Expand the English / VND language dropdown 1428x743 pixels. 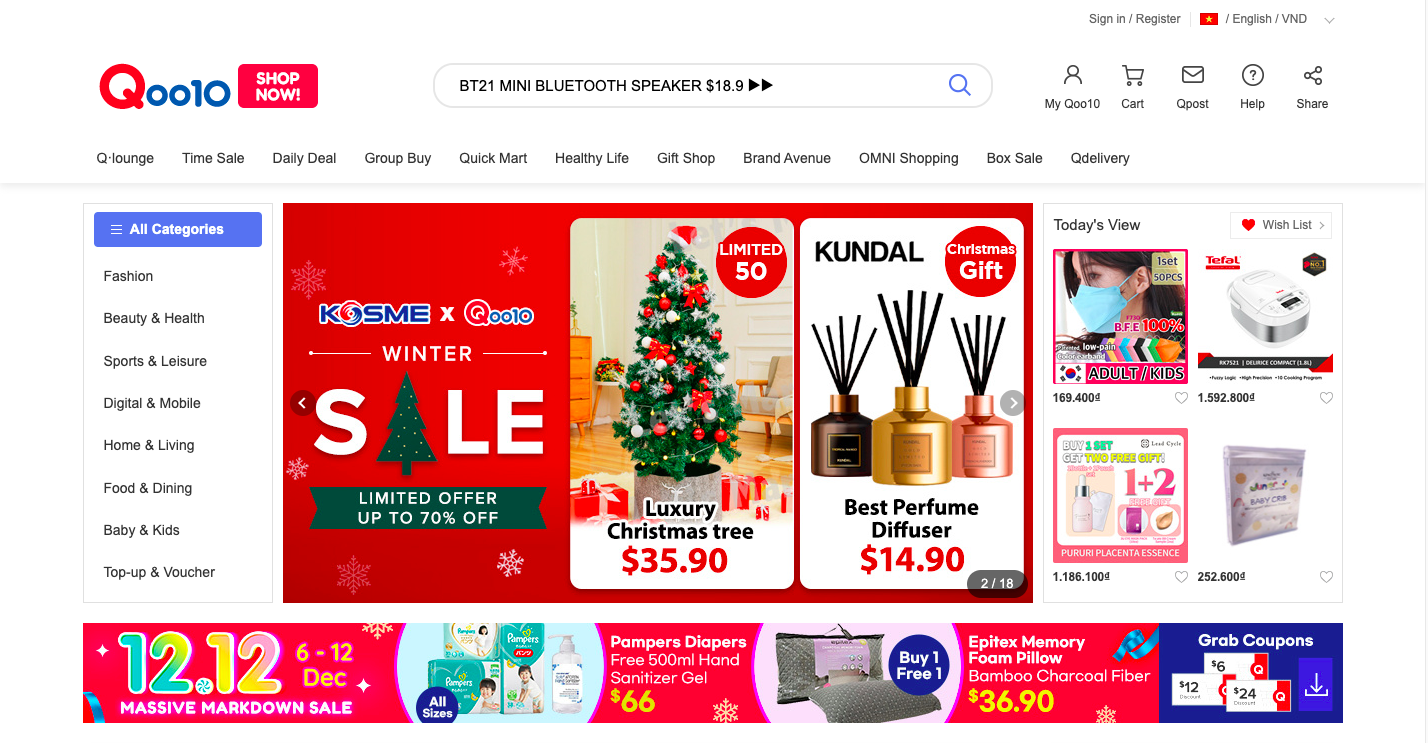pos(1329,20)
